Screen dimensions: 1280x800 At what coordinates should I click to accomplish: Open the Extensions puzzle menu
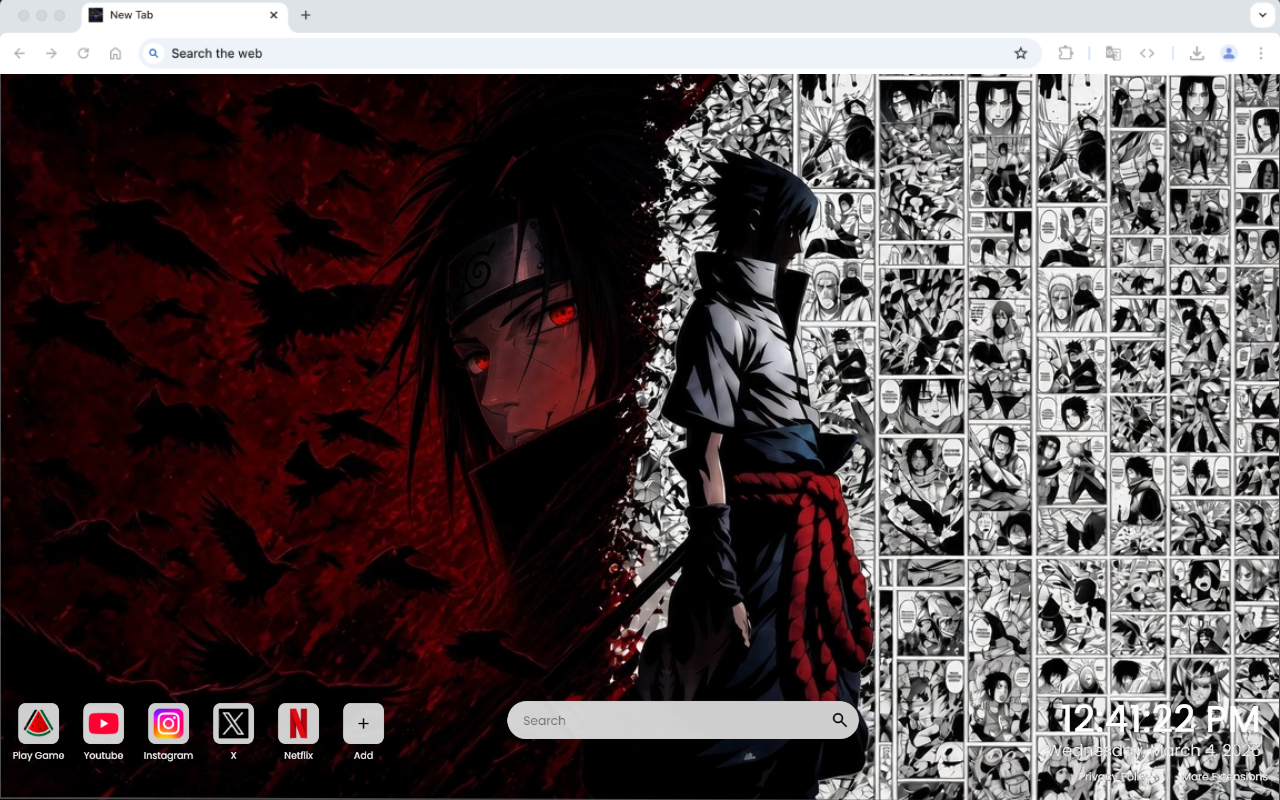coord(1066,53)
